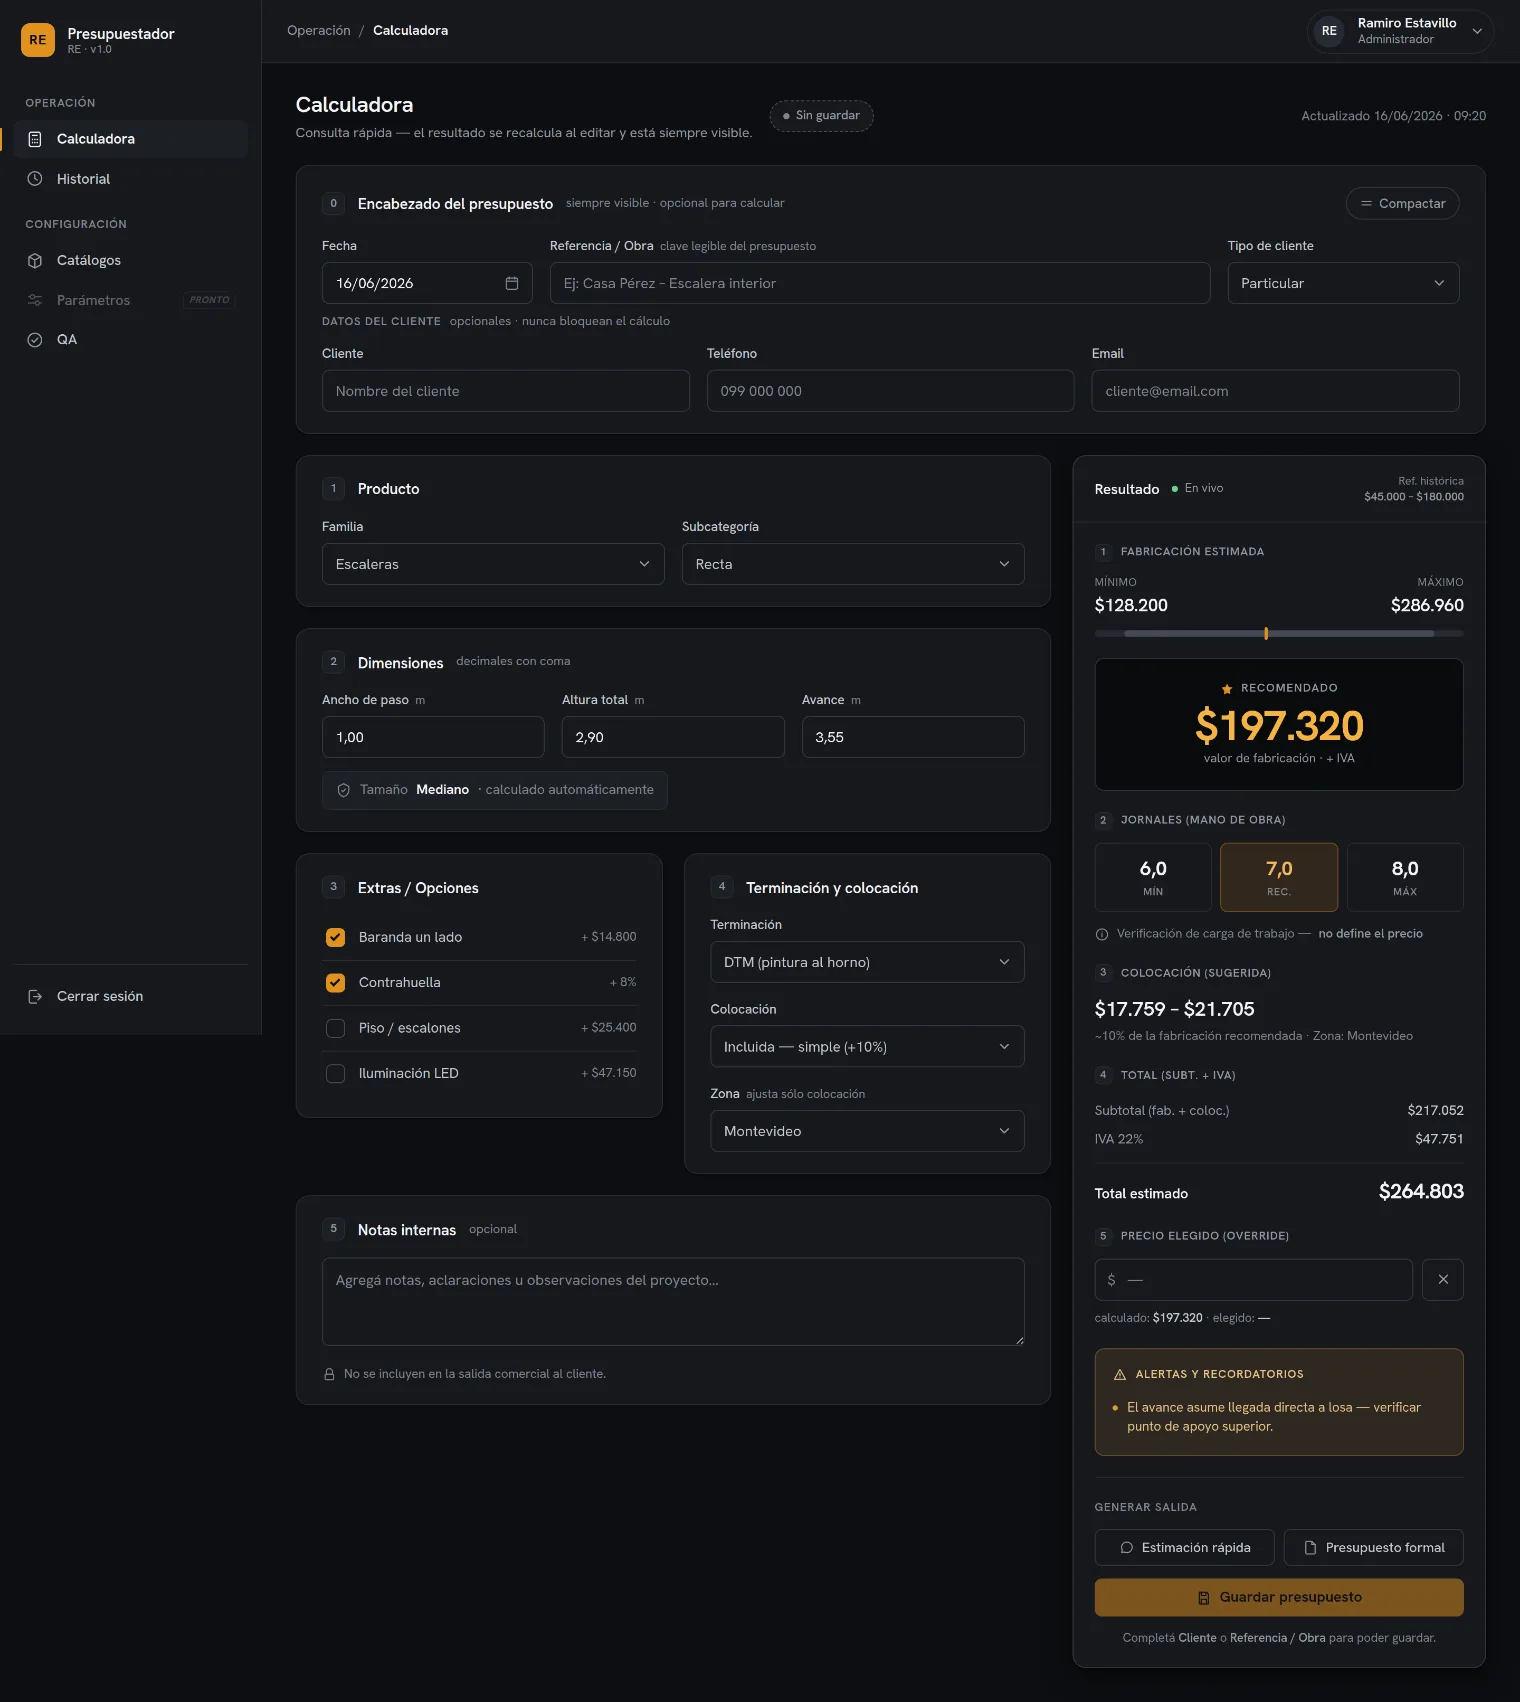Click the fabrication range slider marker
1520x1702 pixels.
1266,633
